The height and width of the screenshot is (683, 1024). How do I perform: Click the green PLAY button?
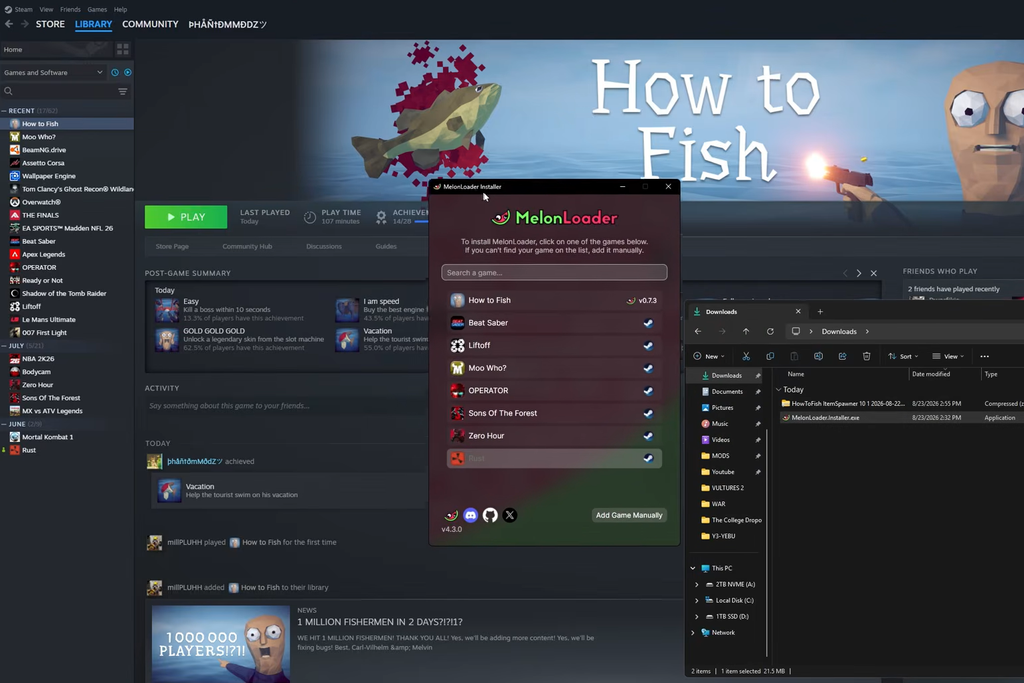[x=186, y=217]
